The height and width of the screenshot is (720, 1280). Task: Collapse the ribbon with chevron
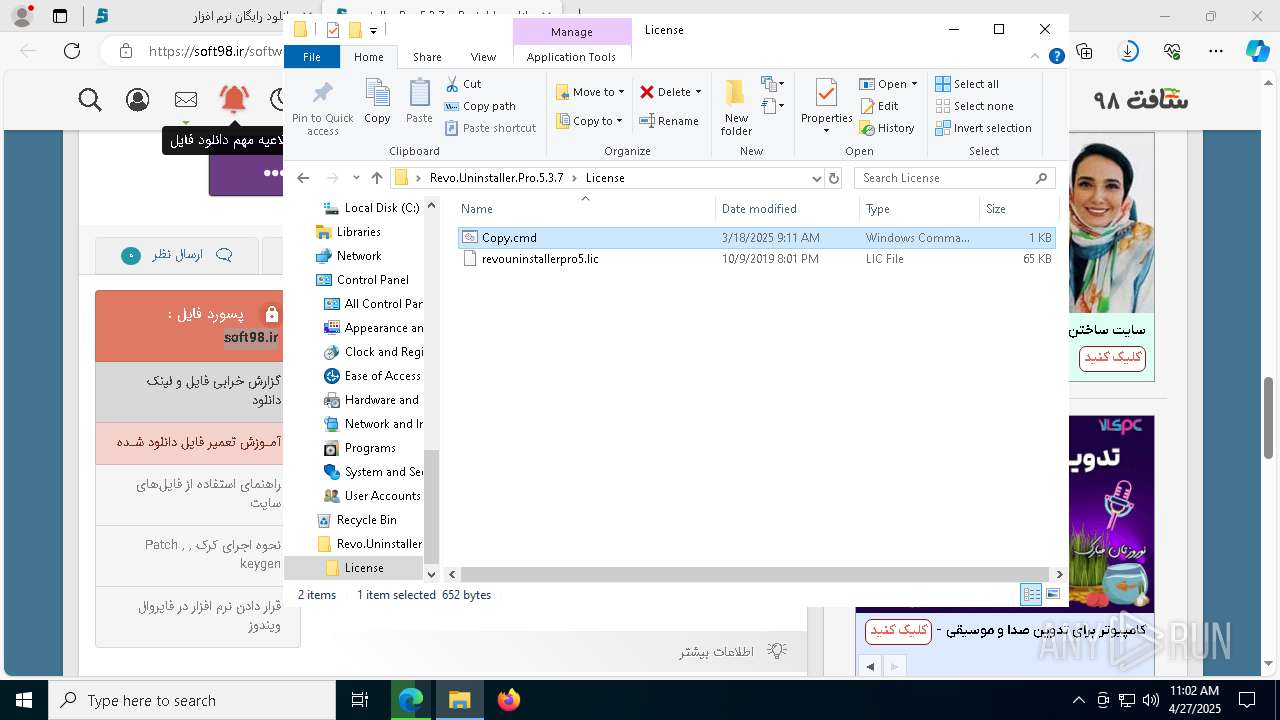pos(1035,57)
